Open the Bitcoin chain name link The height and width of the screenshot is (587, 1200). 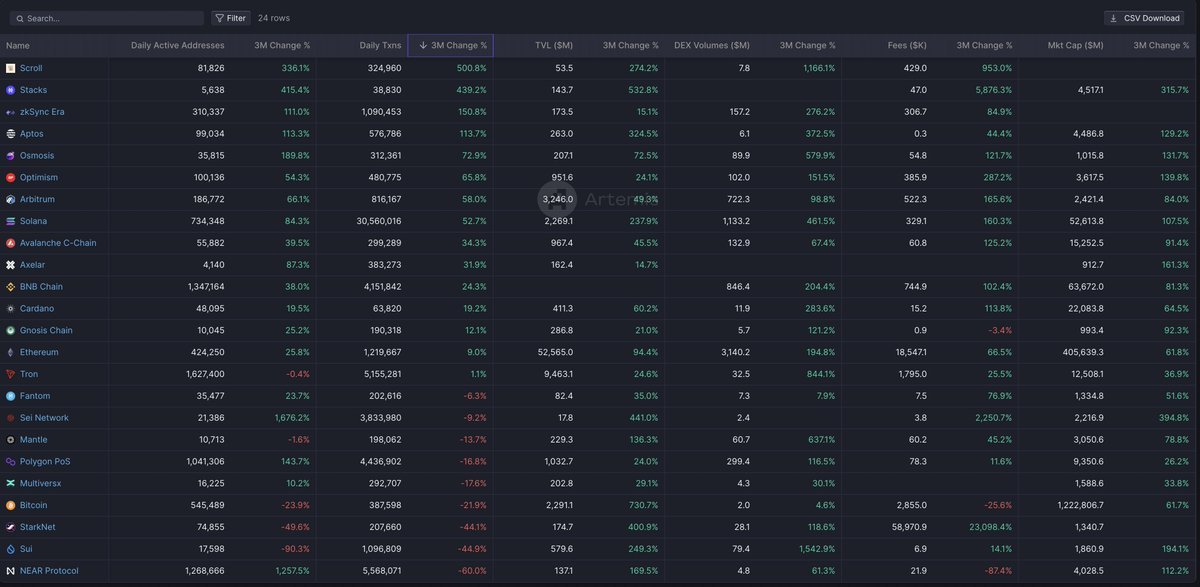coord(33,505)
